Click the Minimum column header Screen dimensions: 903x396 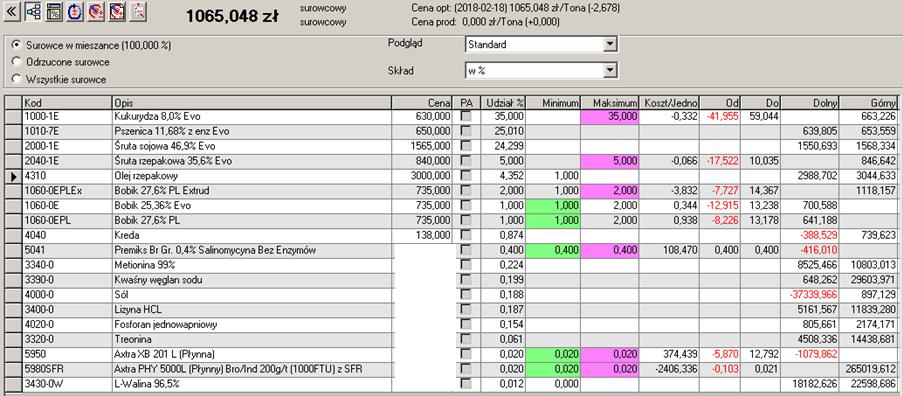tap(553, 103)
